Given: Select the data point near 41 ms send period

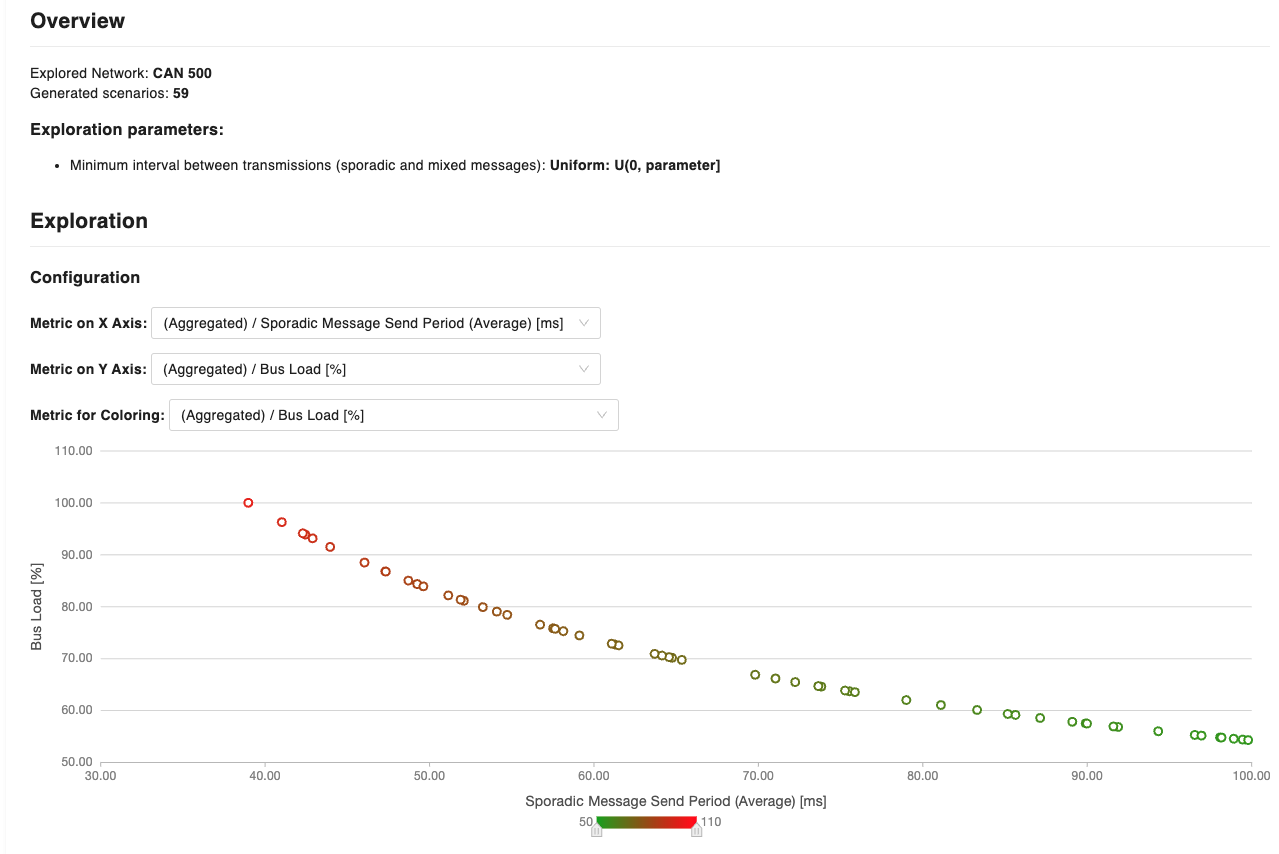Looking at the screenshot, I should click(282, 522).
